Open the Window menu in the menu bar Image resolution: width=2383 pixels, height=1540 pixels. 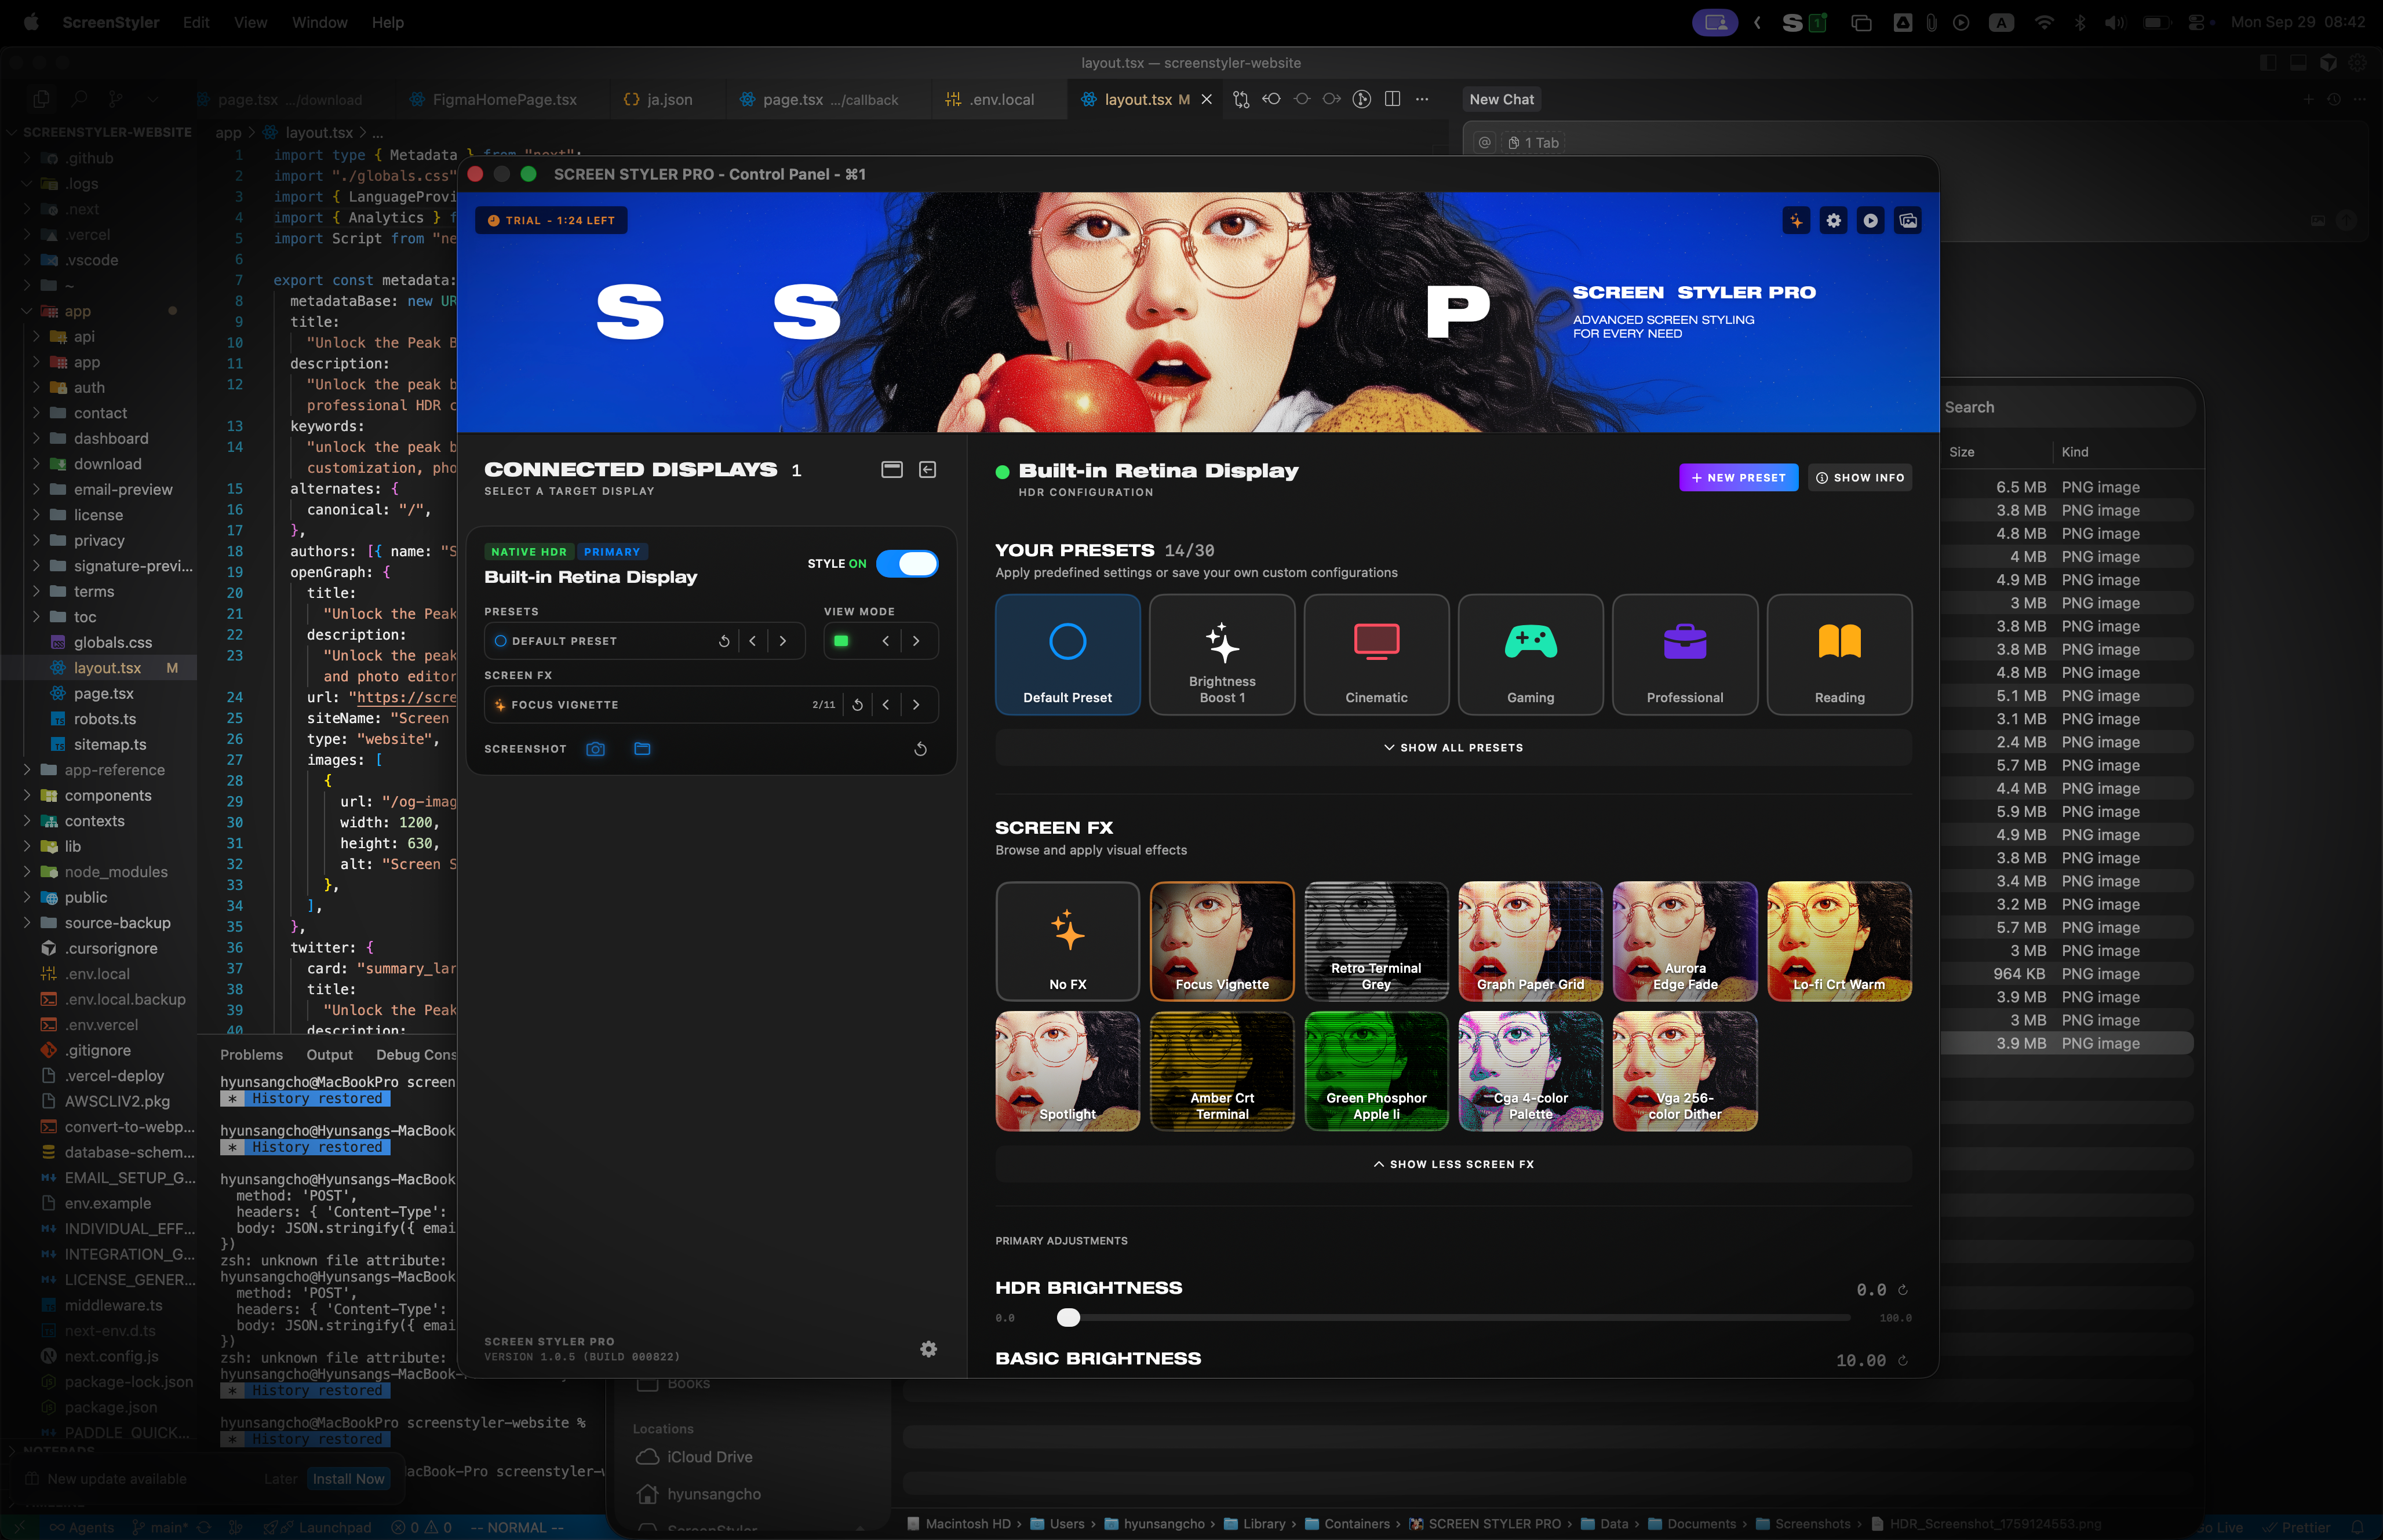coord(319,22)
